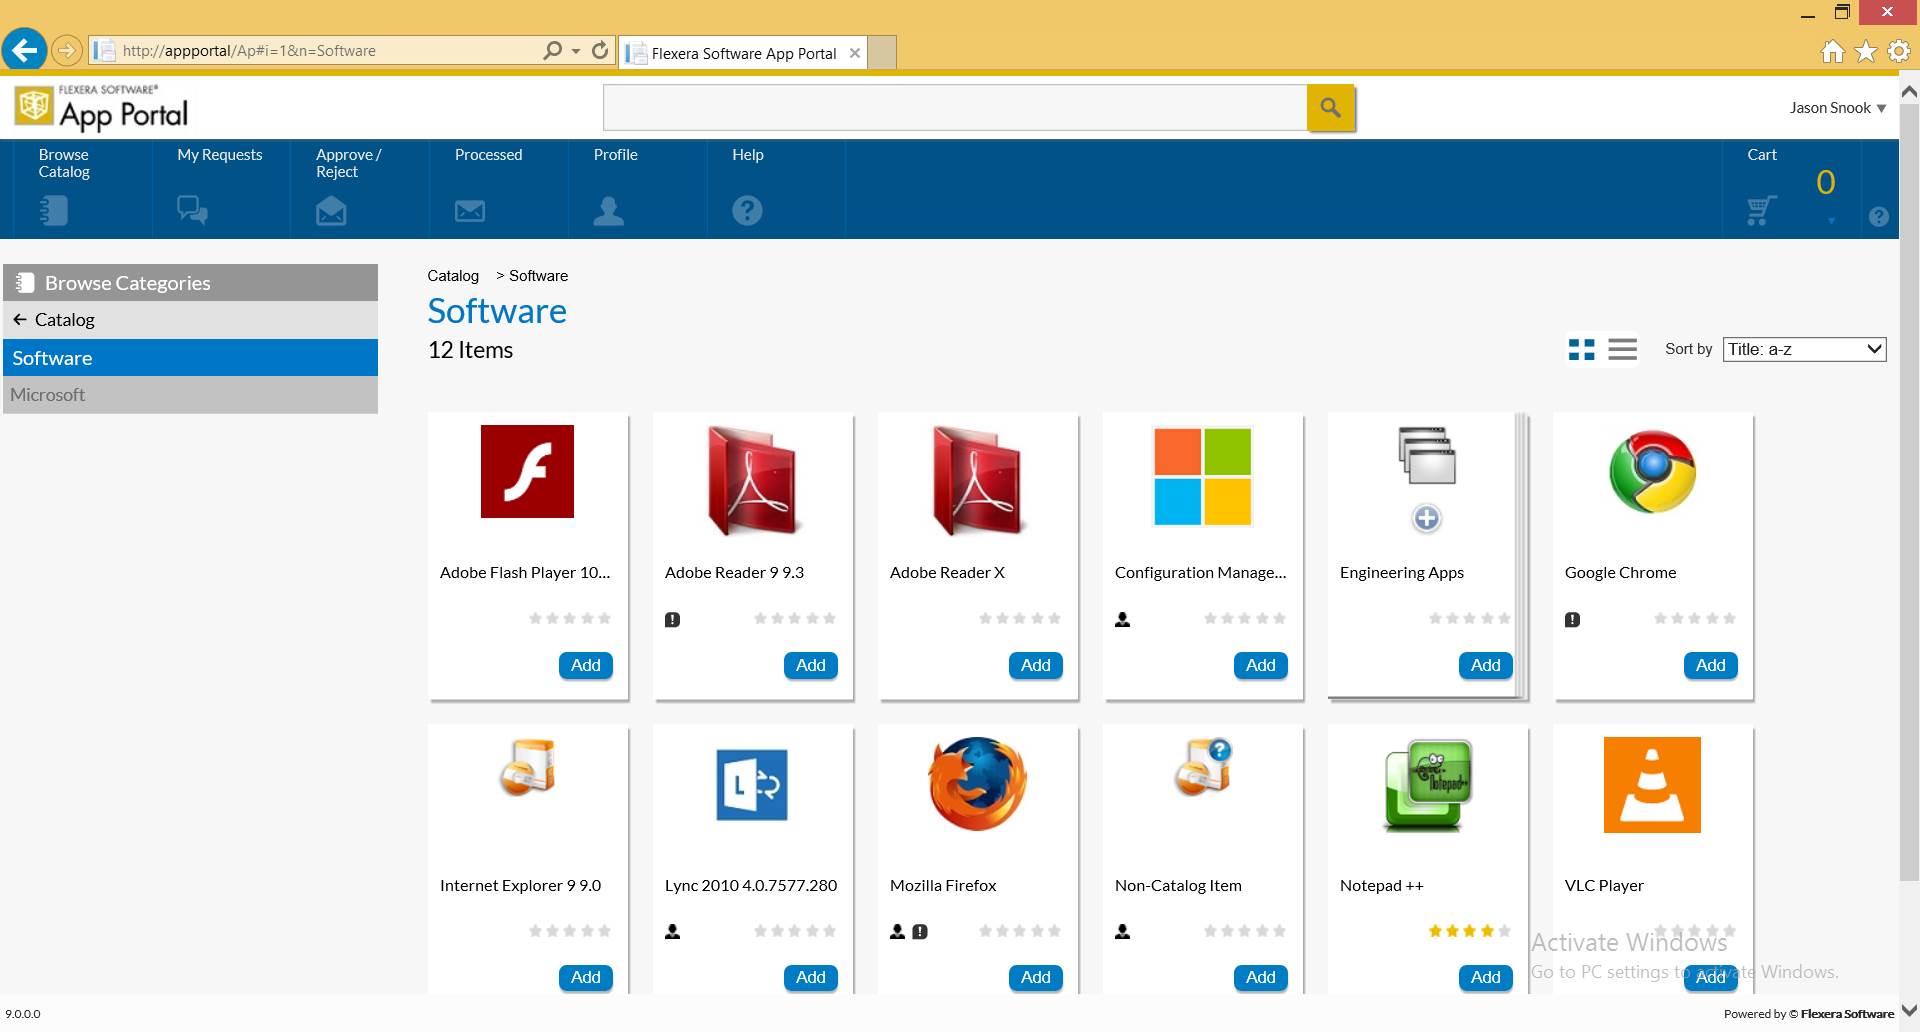Rate Mozilla Firefox using star rating
Image resolution: width=1920 pixels, height=1032 pixels.
1019,931
